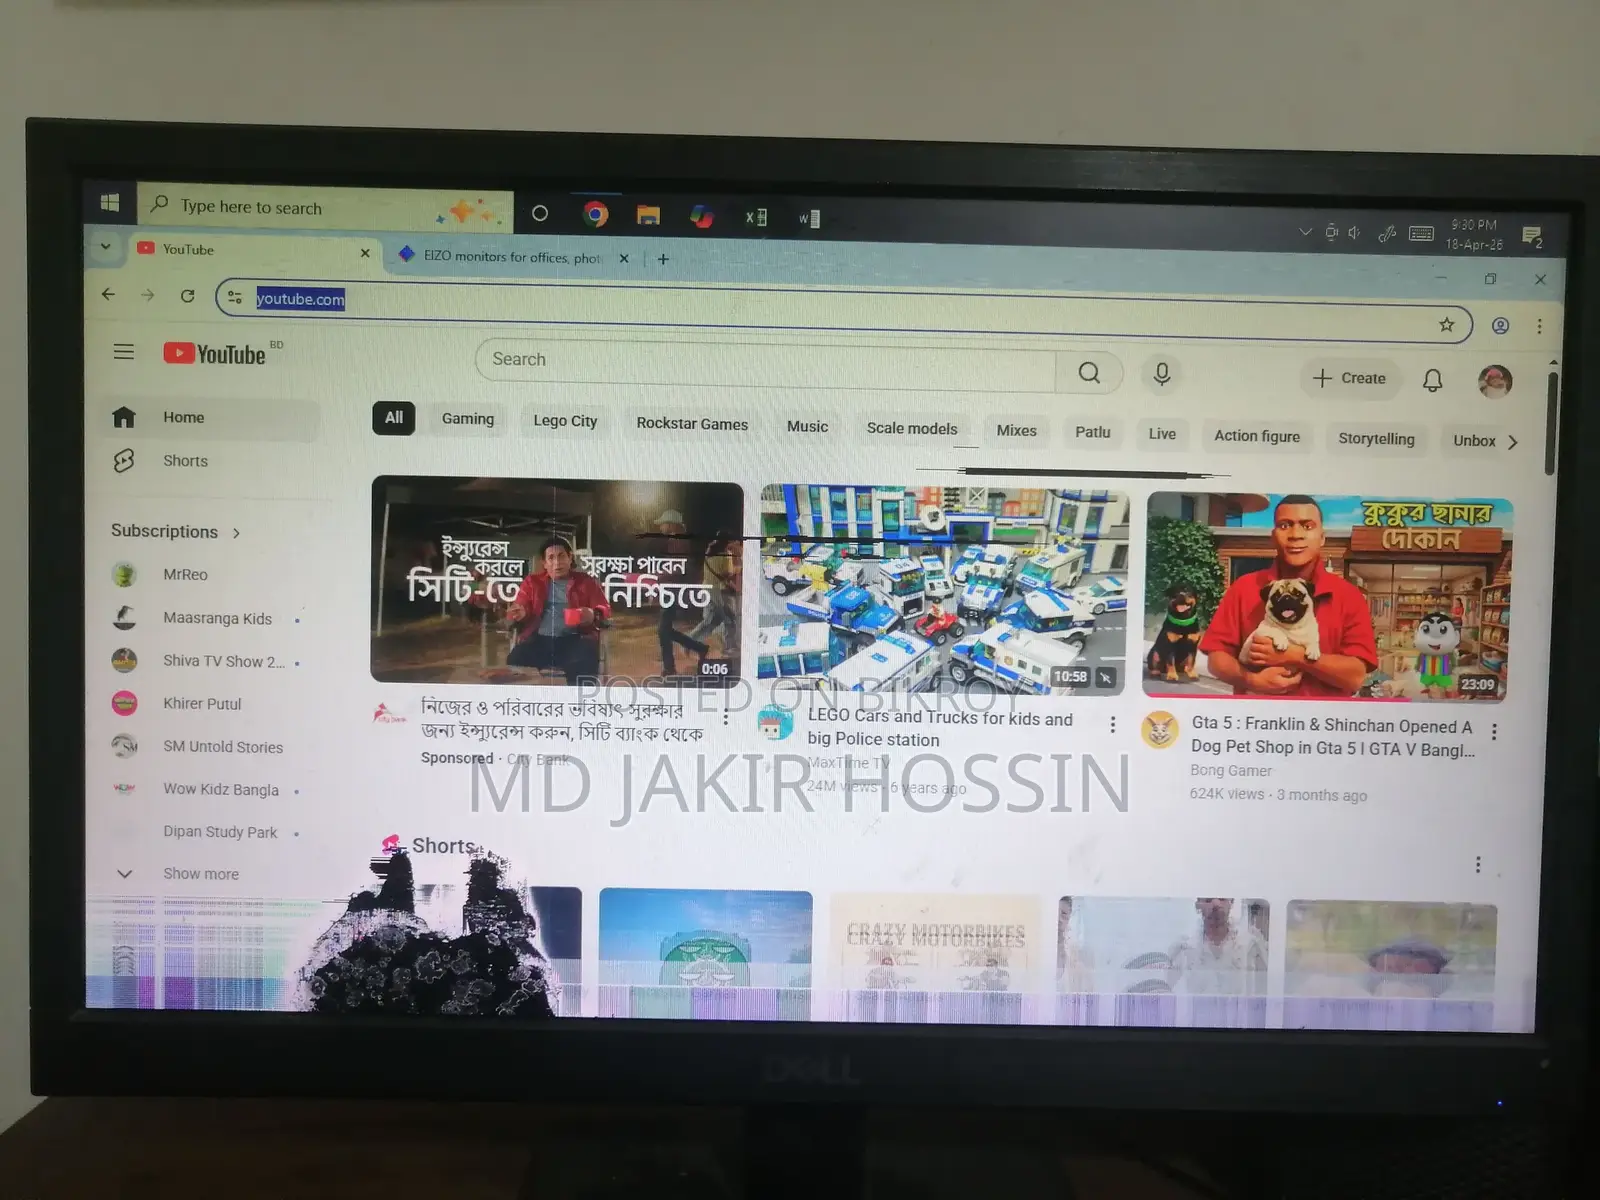
Task: Open more options for LEGO Cars video
Action: [1113, 725]
